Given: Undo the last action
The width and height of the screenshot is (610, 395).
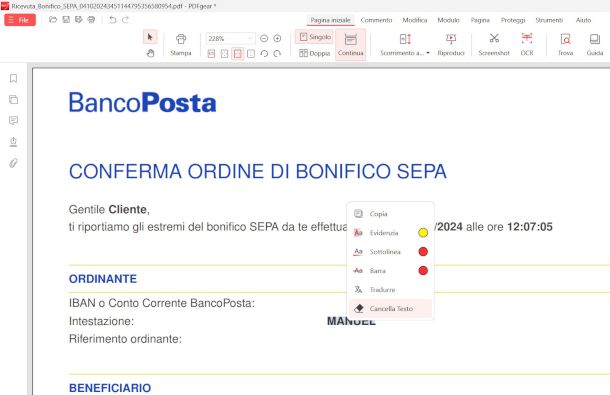Looking at the screenshot, I should click(113, 20).
